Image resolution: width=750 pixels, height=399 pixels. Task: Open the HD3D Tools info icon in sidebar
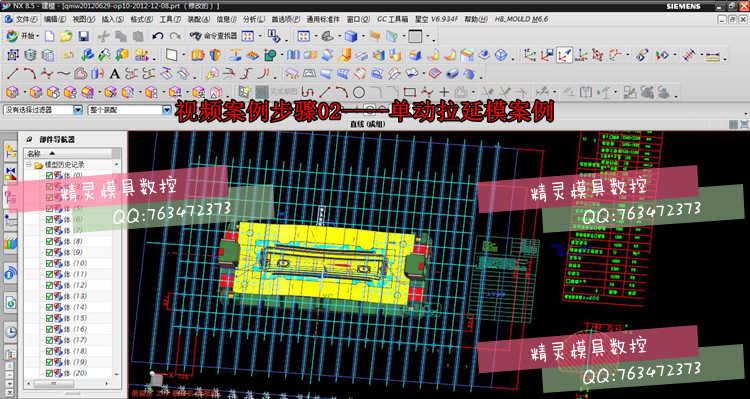pyautogui.click(x=11, y=274)
